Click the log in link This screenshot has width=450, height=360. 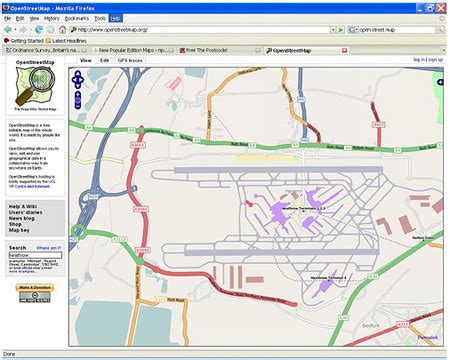click(419, 60)
